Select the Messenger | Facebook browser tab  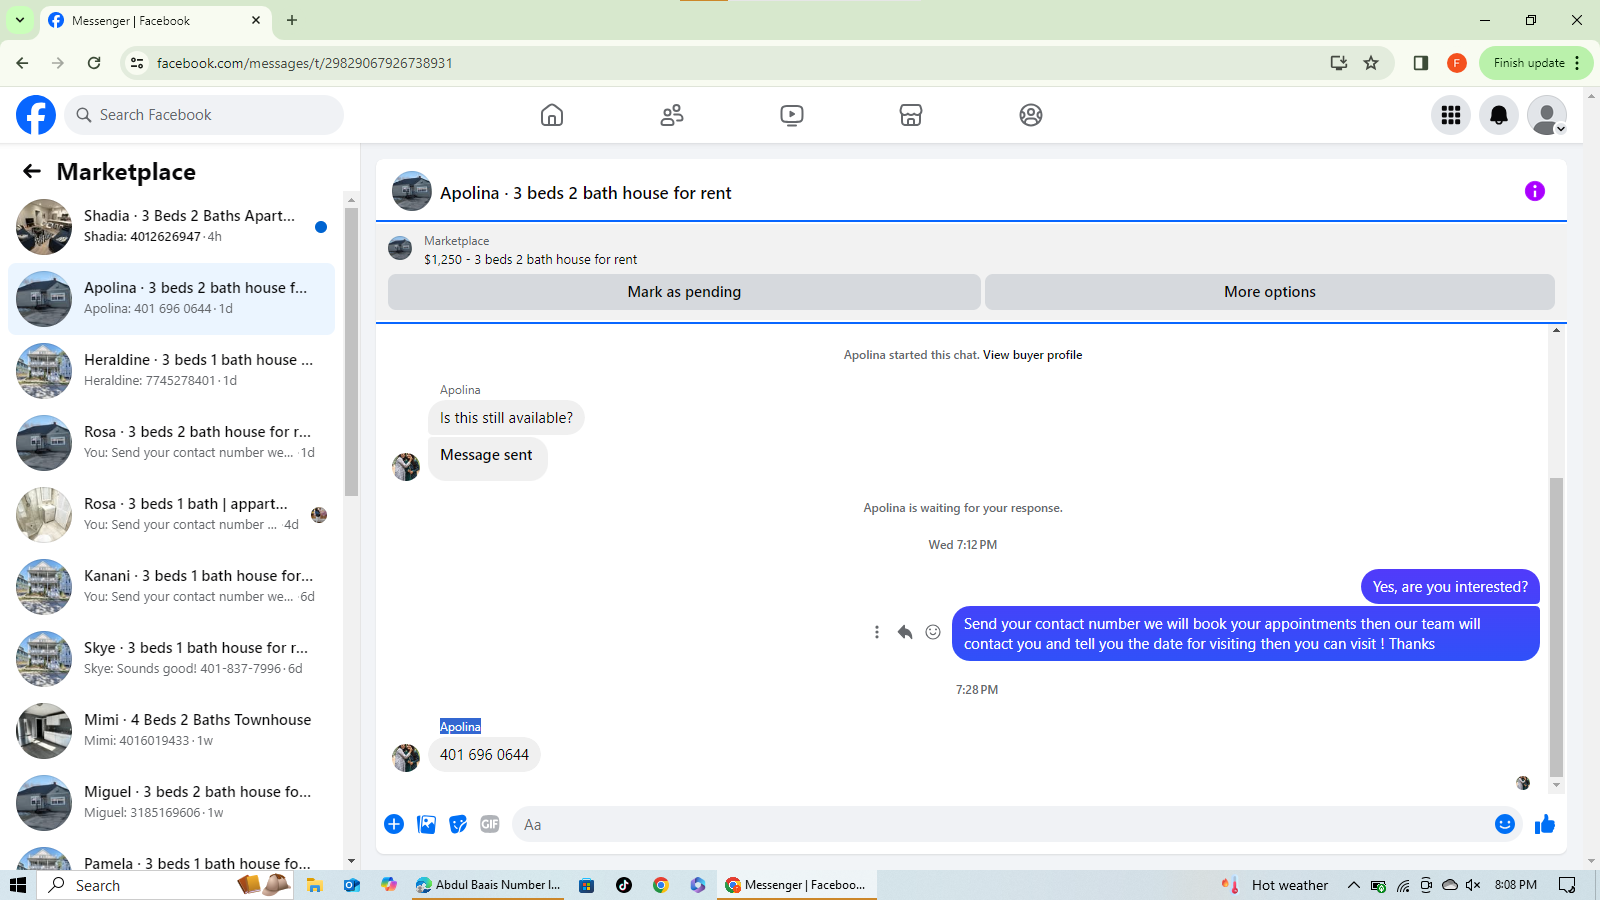point(155,21)
